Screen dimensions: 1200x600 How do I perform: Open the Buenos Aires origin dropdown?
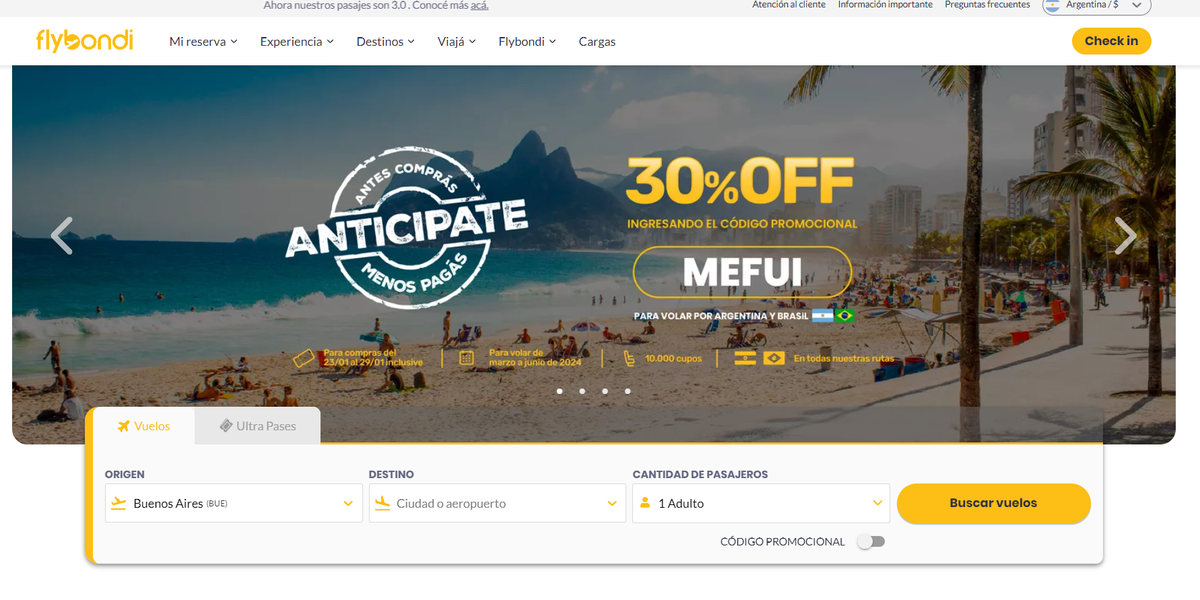pos(234,503)
